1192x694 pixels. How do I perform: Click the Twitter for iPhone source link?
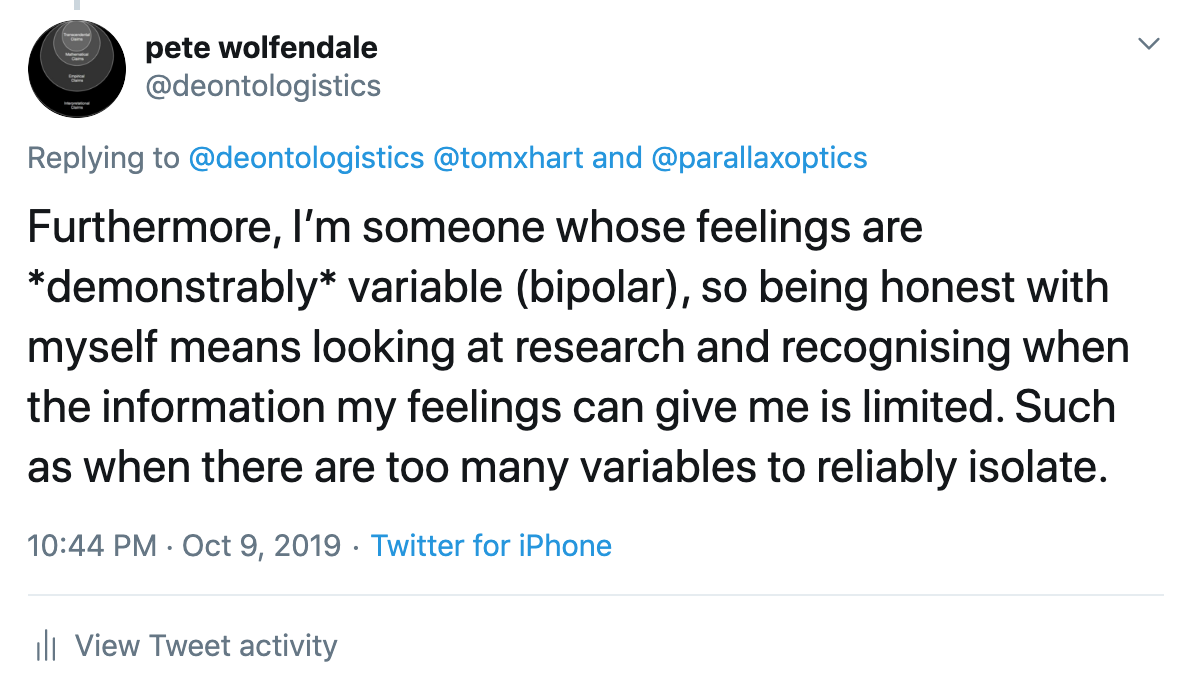[491, 546]
